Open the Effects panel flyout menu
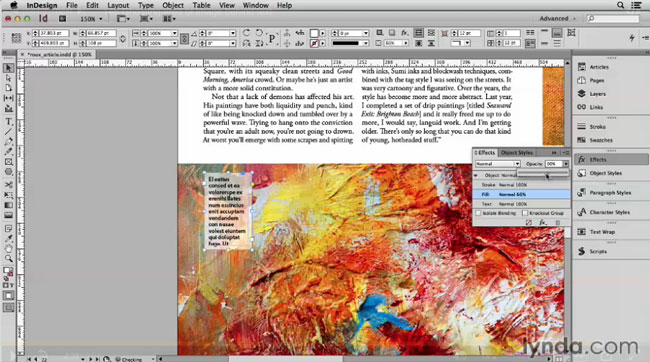The image size is (650, 362). pyautogui.click(x=566, y=153)
